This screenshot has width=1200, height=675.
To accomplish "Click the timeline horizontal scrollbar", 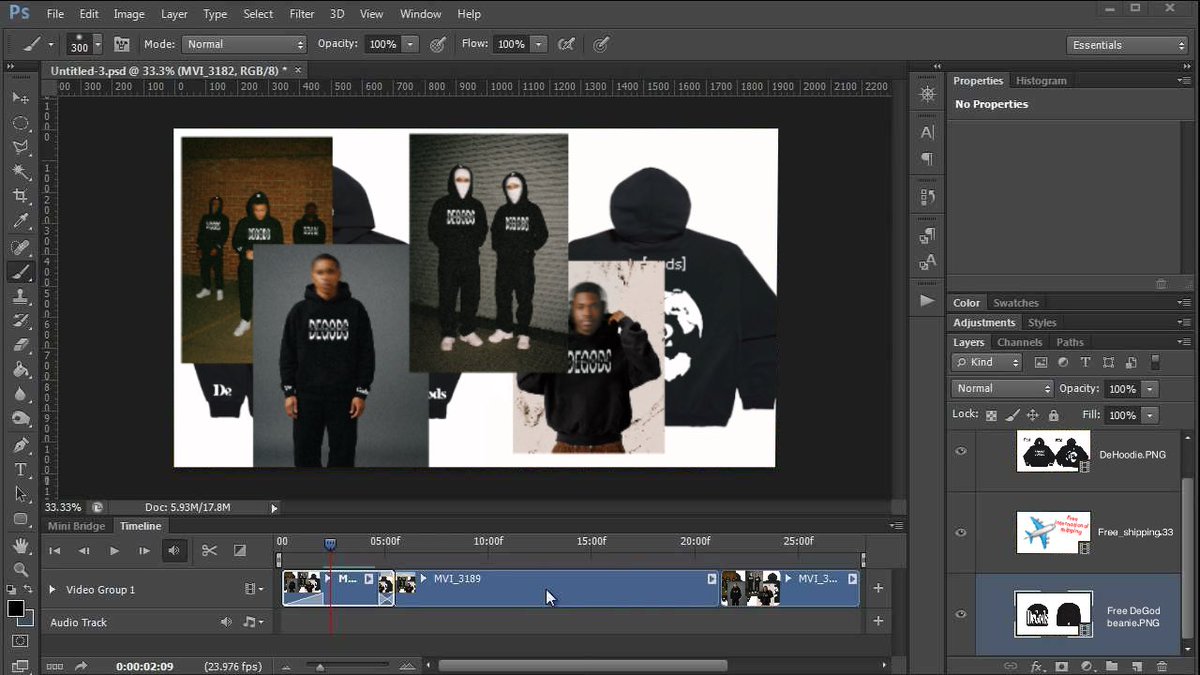I will 583,665.
